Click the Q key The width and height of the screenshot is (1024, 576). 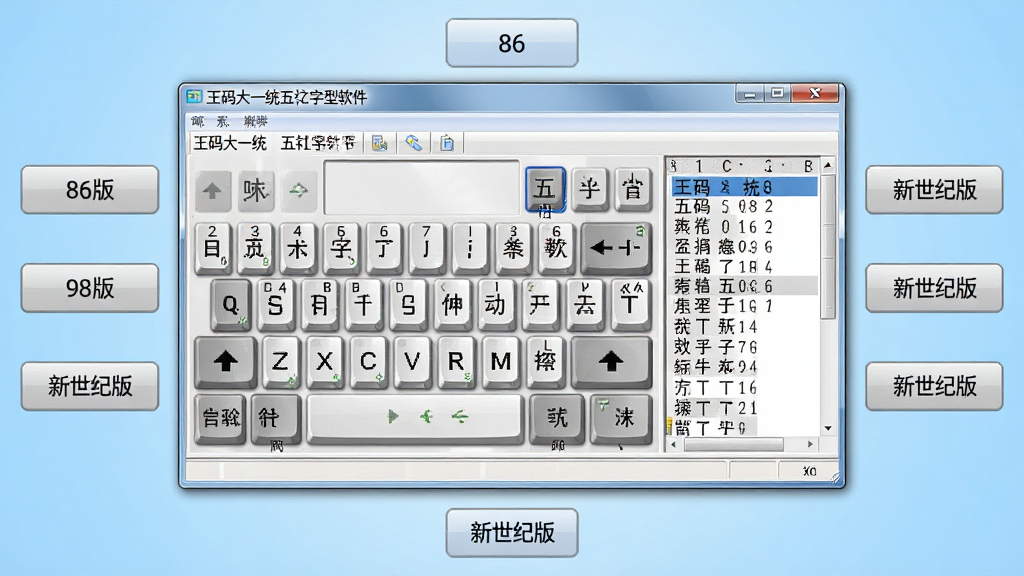(x=231, y=304)
